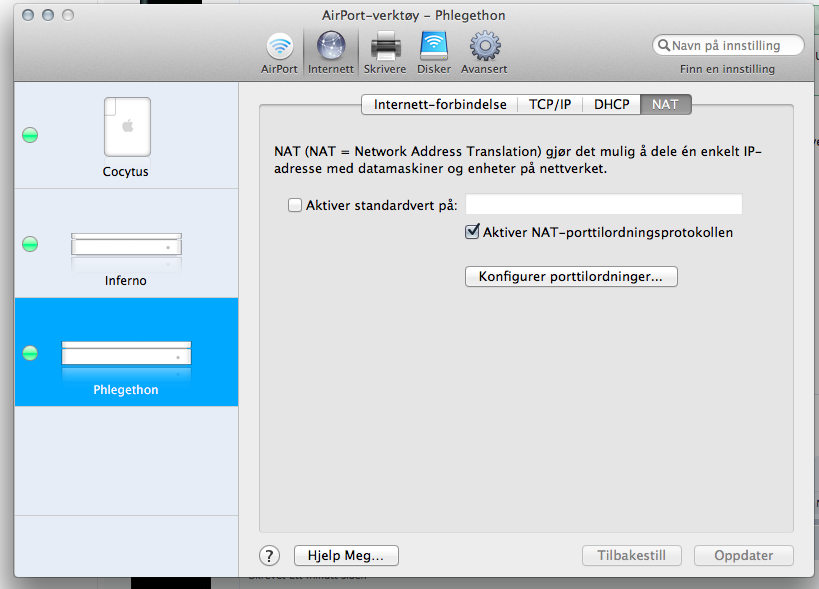Open the AirPort toolbar section
The width and height of the screenshot is (819, 589).
point(279,53)
